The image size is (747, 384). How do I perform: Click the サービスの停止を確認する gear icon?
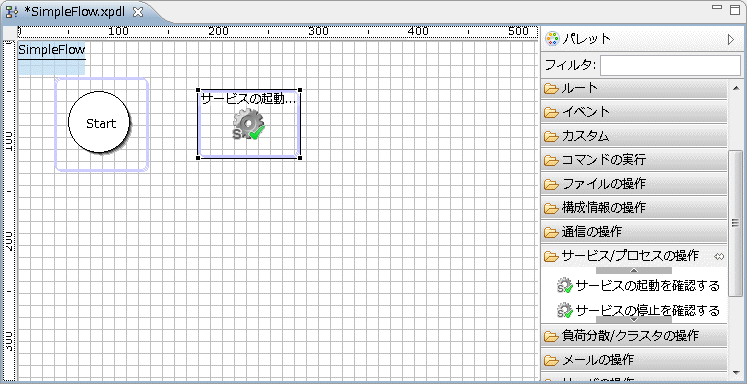(565, 311)
